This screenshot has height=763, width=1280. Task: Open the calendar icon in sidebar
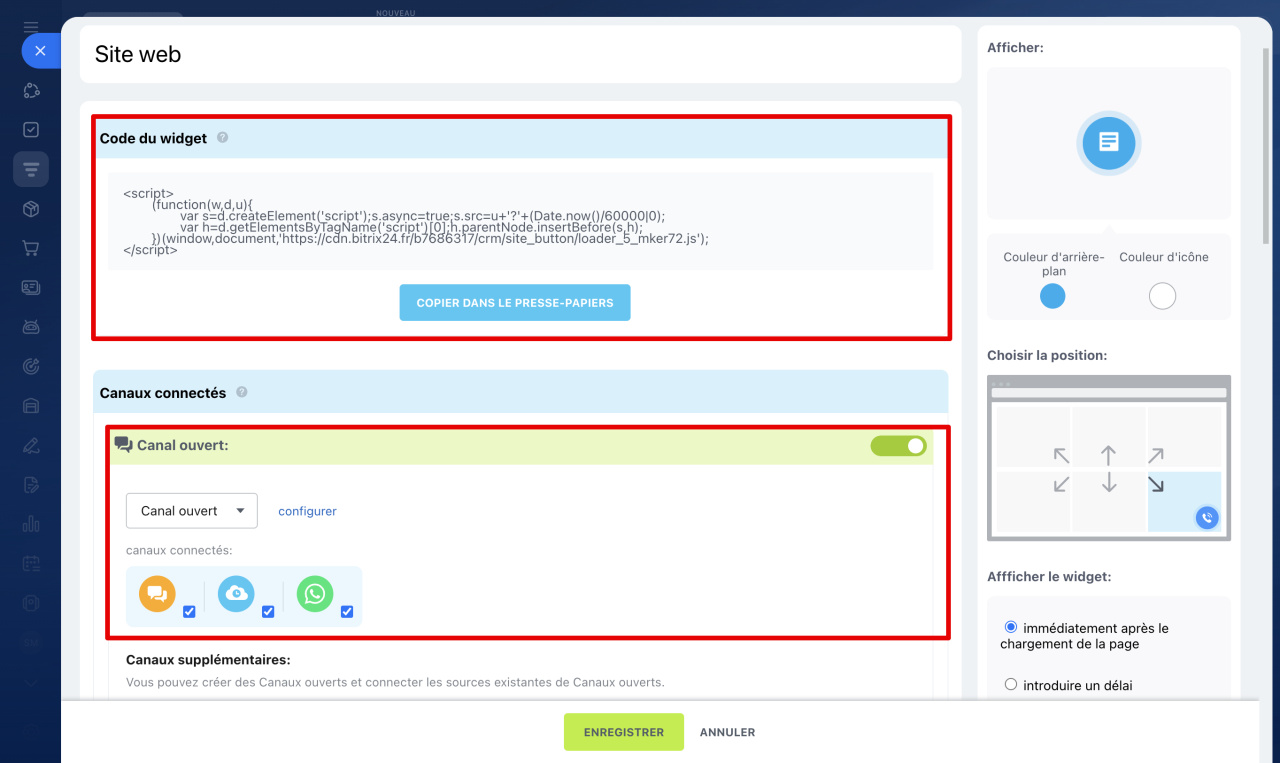(x=31, y=564)
